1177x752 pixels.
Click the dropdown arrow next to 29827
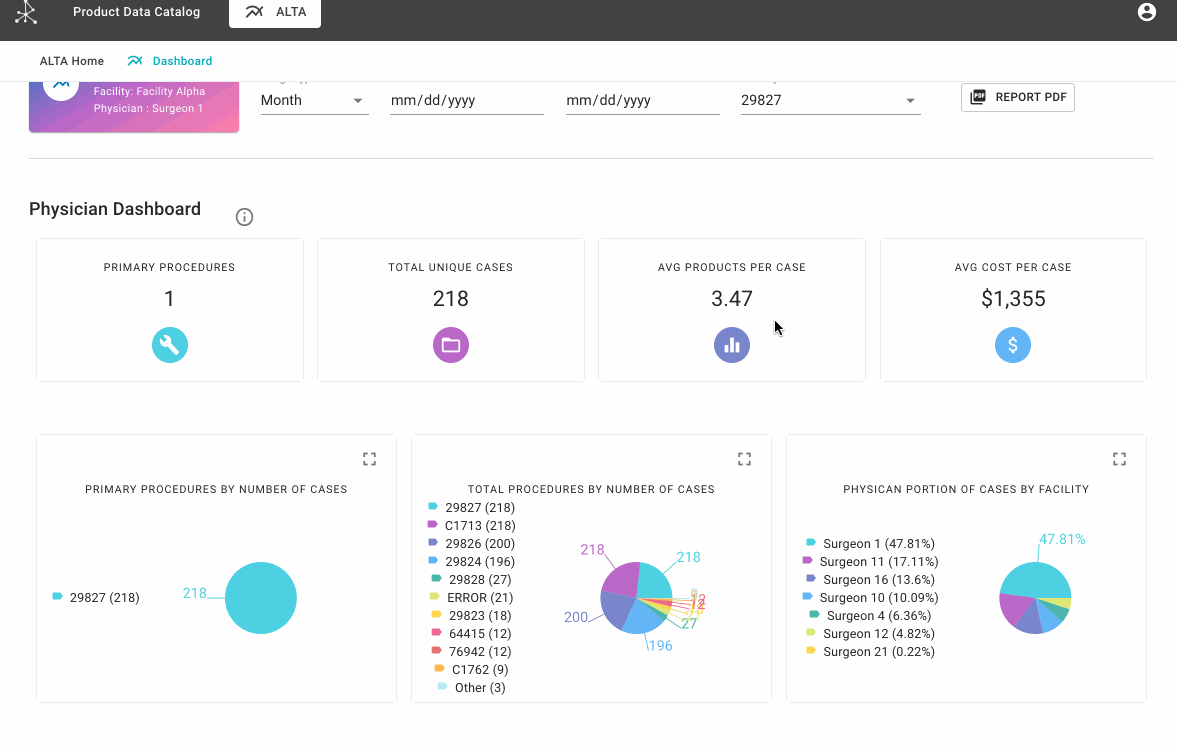click(x=910, y=101)
